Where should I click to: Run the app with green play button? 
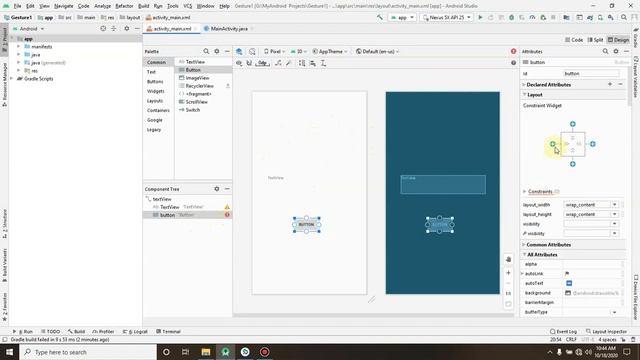point(480,18)
